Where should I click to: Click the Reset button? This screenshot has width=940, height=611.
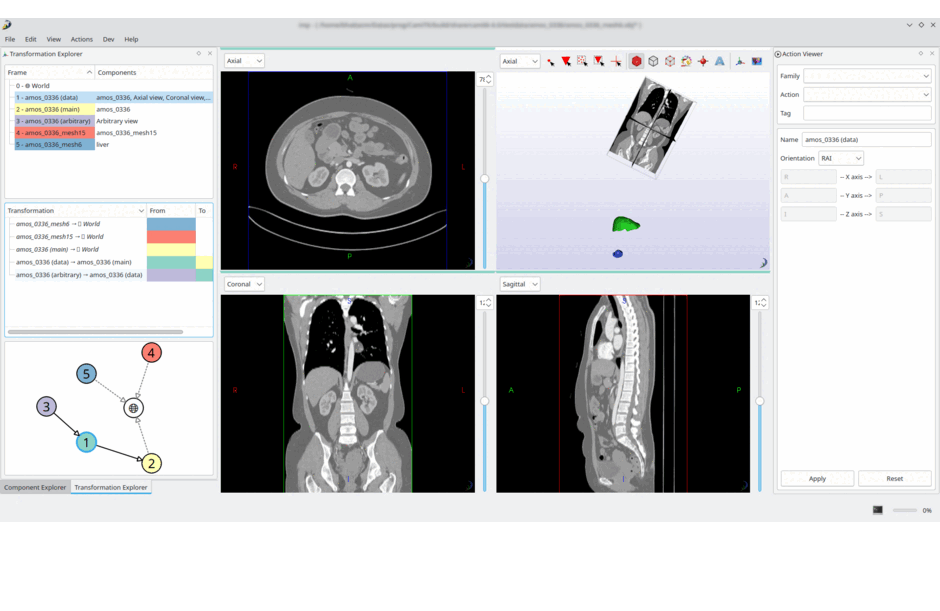[x=894, y=479]
